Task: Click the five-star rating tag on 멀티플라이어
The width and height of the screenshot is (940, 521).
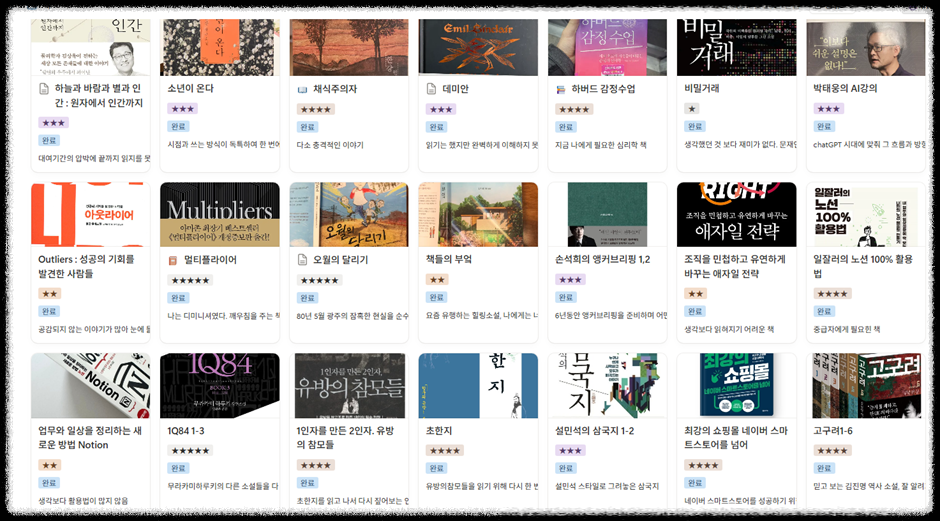Action: point(190,280)
